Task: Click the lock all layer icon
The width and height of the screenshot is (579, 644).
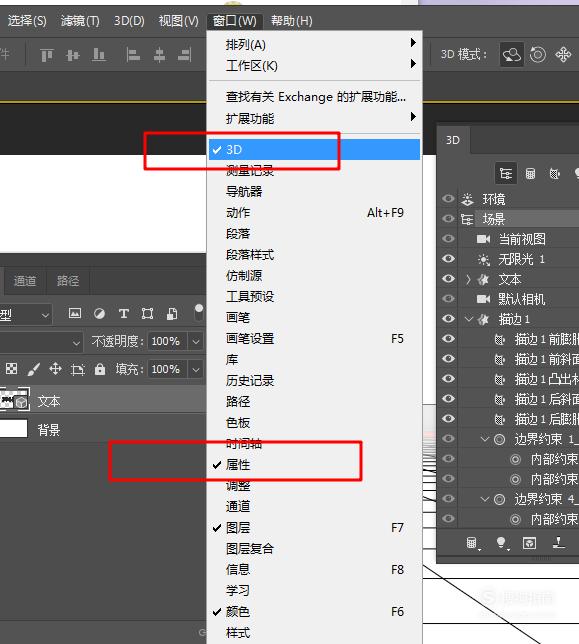Action: pos(100,369)
